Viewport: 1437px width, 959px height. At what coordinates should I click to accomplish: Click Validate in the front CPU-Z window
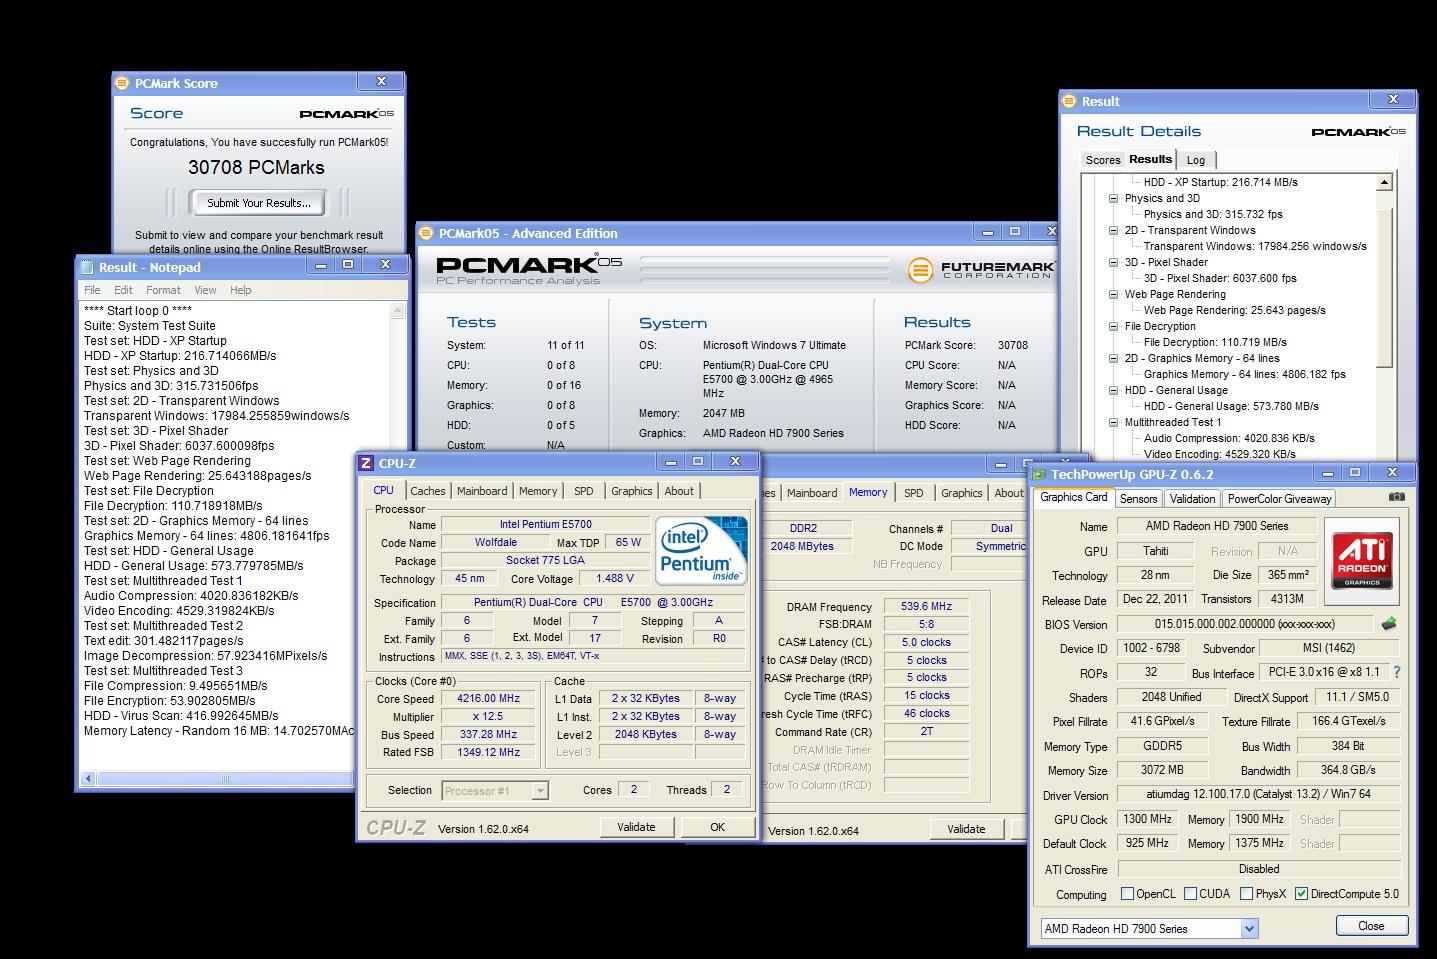point(636,827)
